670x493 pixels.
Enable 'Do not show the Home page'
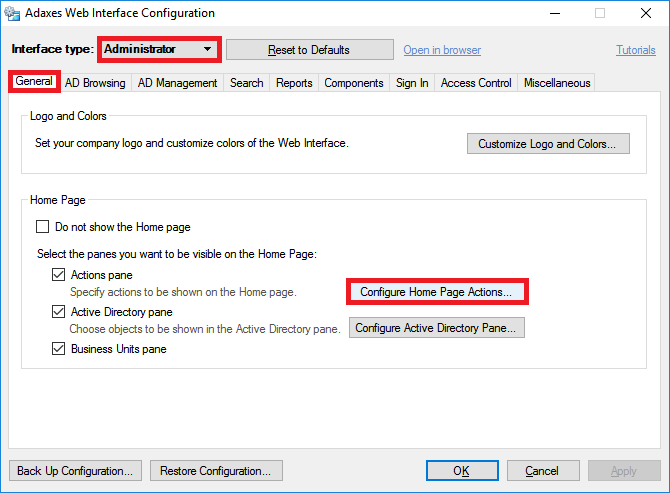pos(42,227)
